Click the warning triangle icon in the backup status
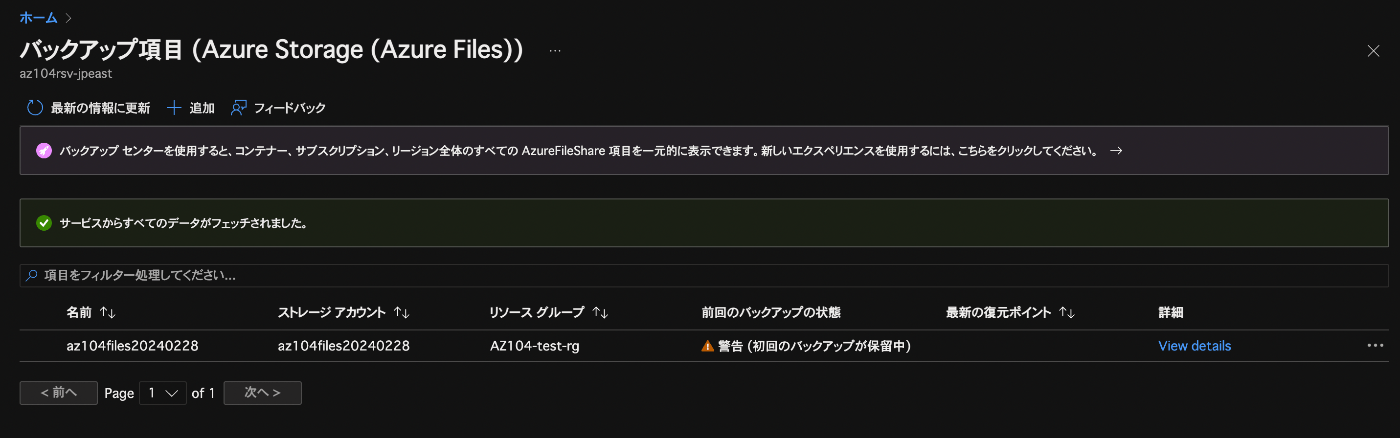Screen dimensions: 1400x438 (x=708, y=346)
